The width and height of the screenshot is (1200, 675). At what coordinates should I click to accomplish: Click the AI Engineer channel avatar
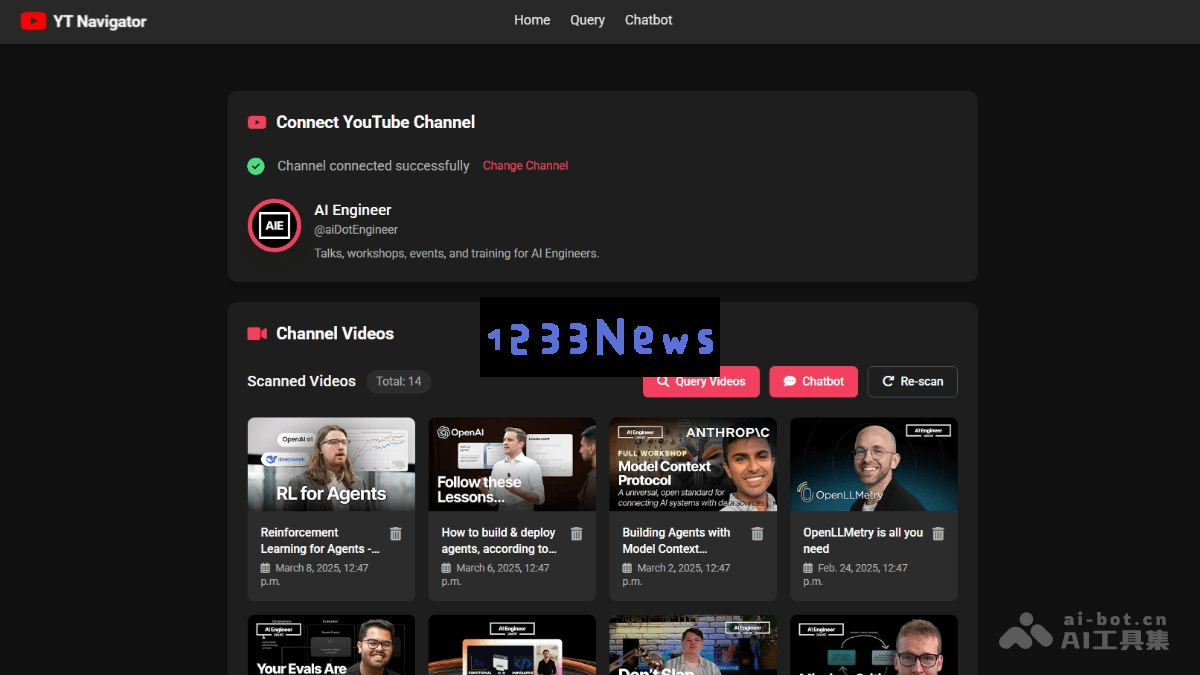click(275, 225)
